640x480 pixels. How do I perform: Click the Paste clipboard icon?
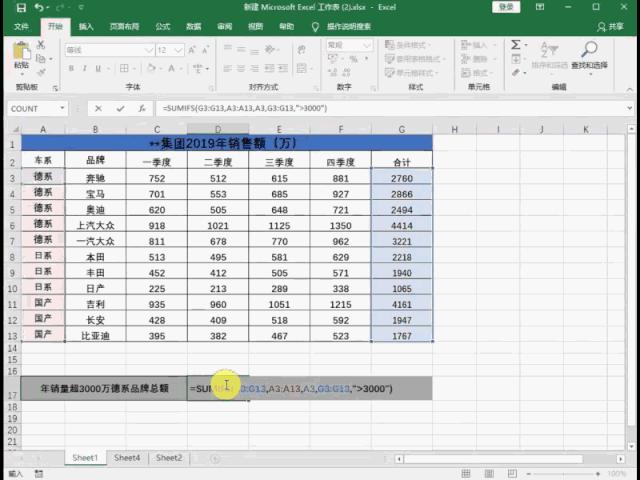(x=21, y=52)
